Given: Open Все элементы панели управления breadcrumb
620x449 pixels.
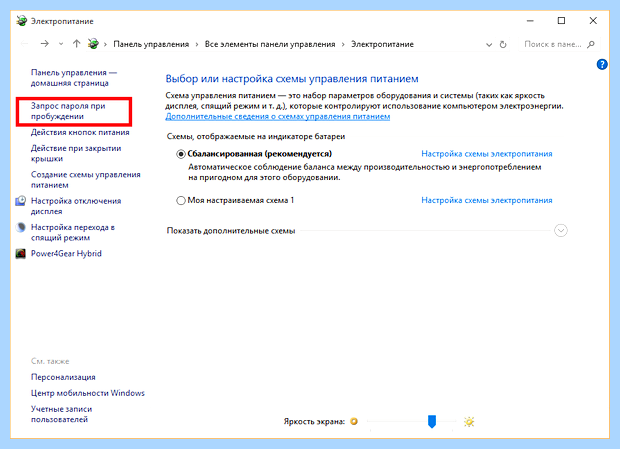Looking at the screenshot, I should pos(270,44).
